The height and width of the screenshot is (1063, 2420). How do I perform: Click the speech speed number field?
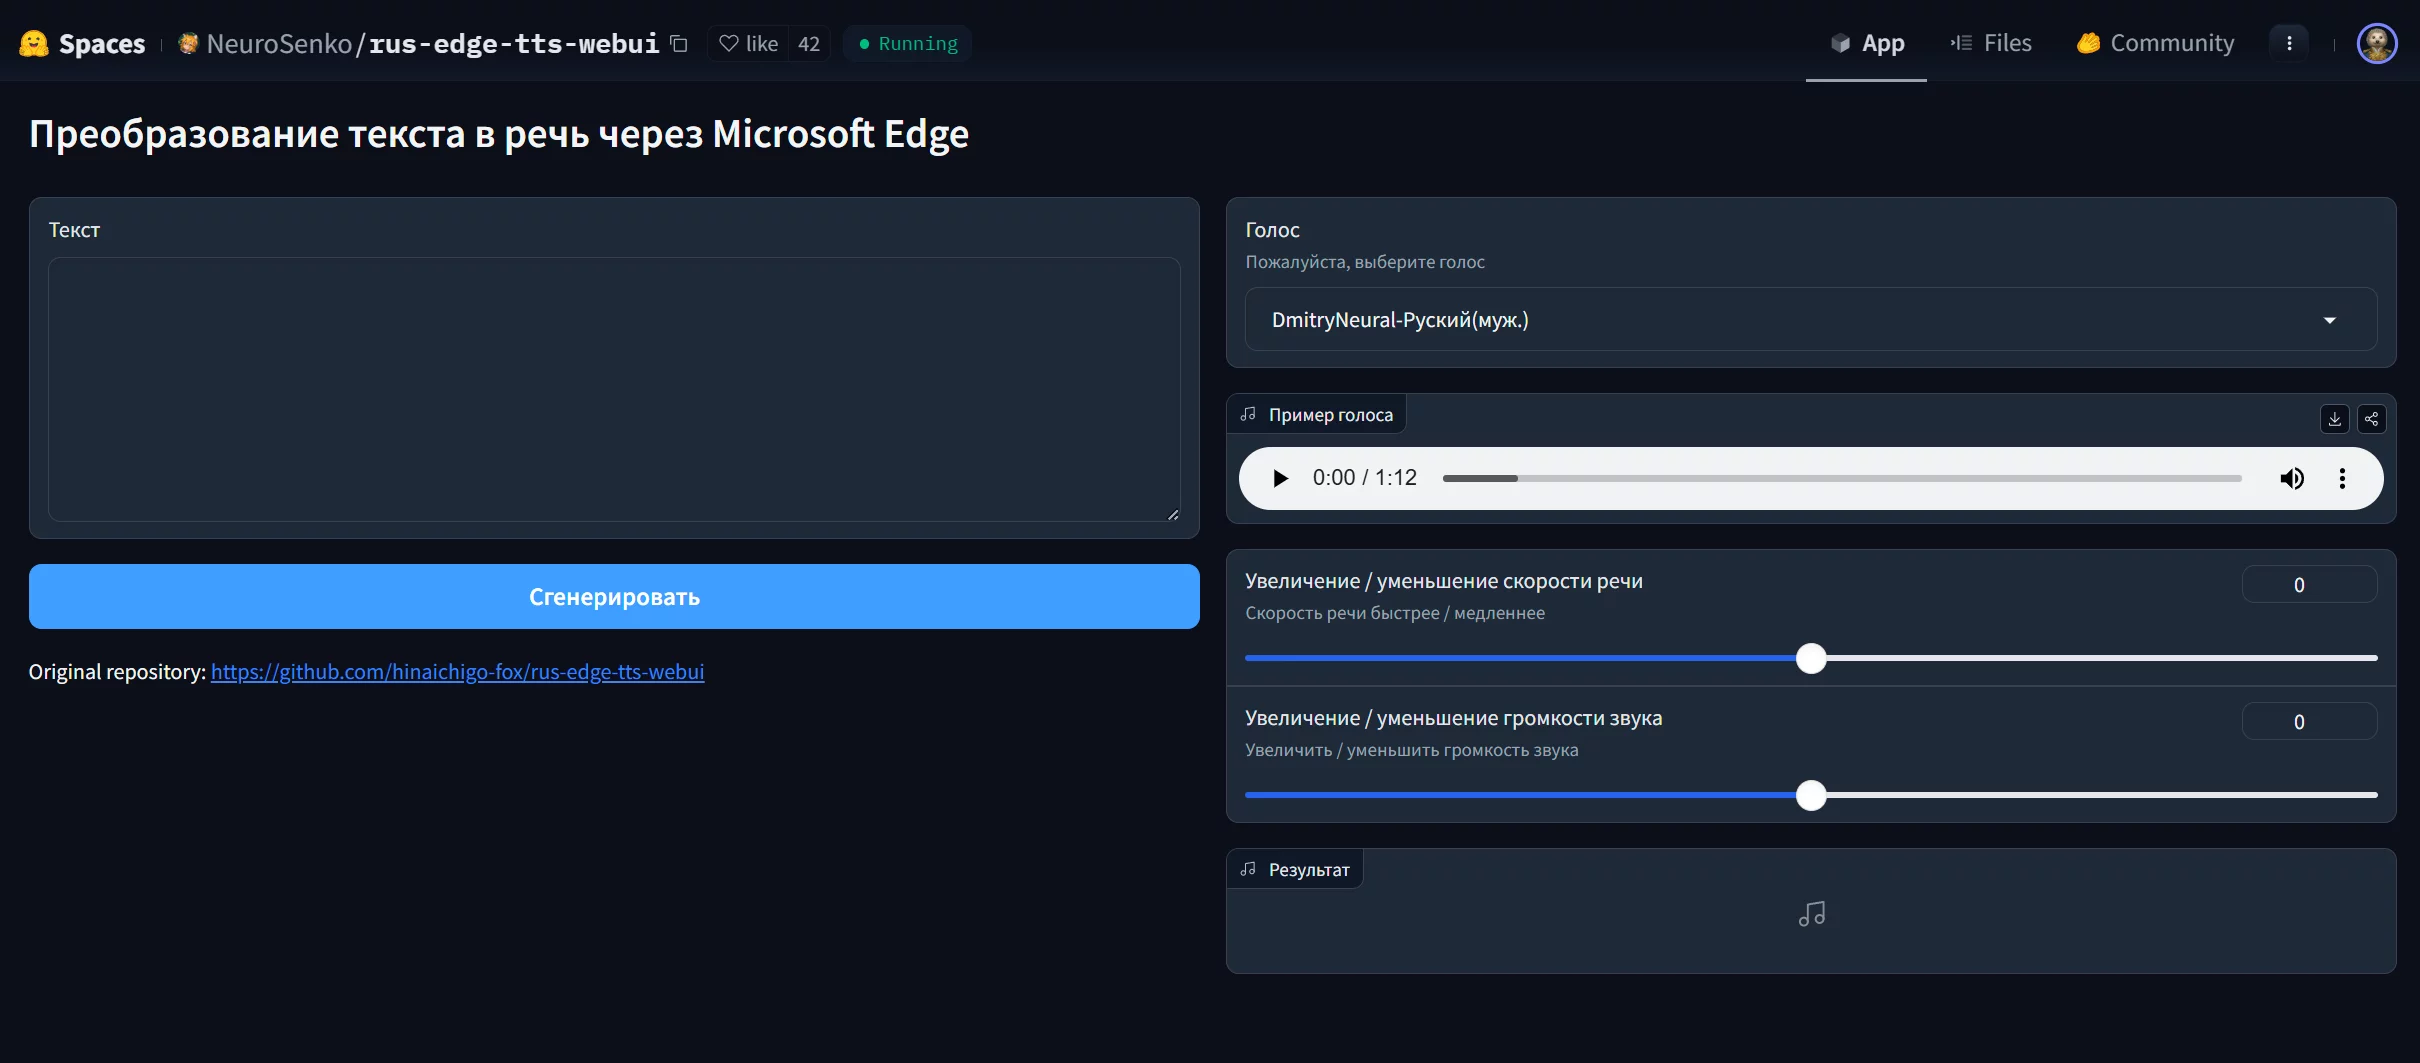(x=2309, y=584)
